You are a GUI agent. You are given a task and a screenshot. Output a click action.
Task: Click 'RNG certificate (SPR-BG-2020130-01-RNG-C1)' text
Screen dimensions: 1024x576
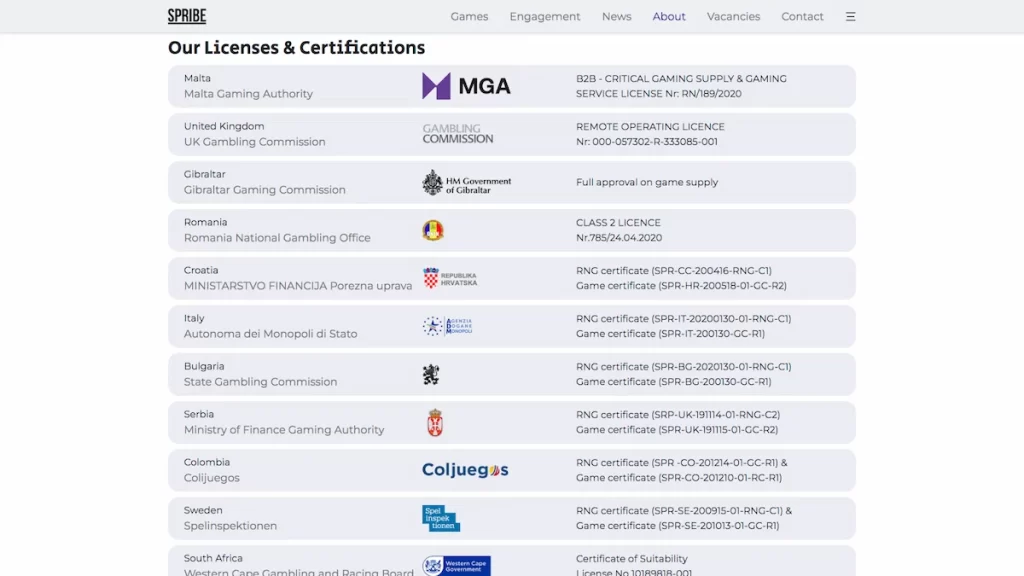click(683, 367)
